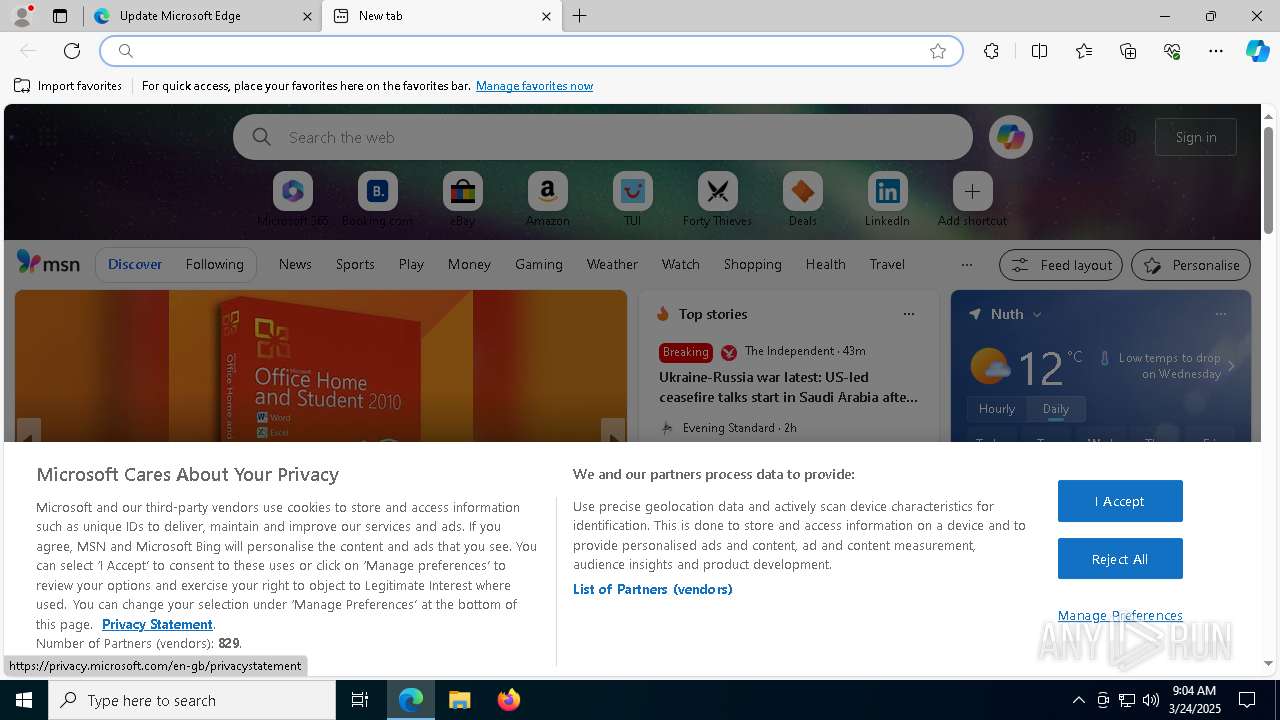Open Browser essentials heart icon
1280x720 pixels.
(1172, 51)
